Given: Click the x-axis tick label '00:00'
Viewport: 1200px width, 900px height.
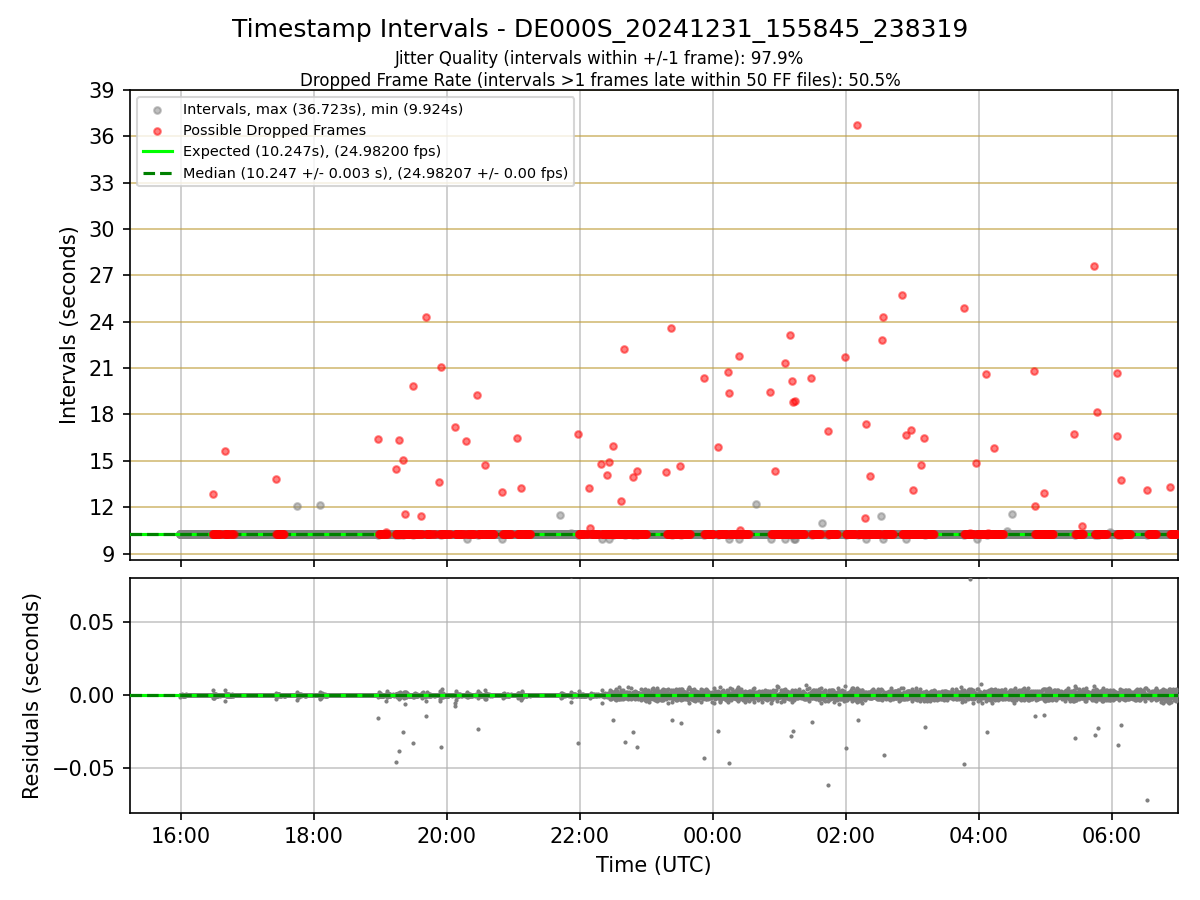Looking at the screenshot, I should coord(713,835).
